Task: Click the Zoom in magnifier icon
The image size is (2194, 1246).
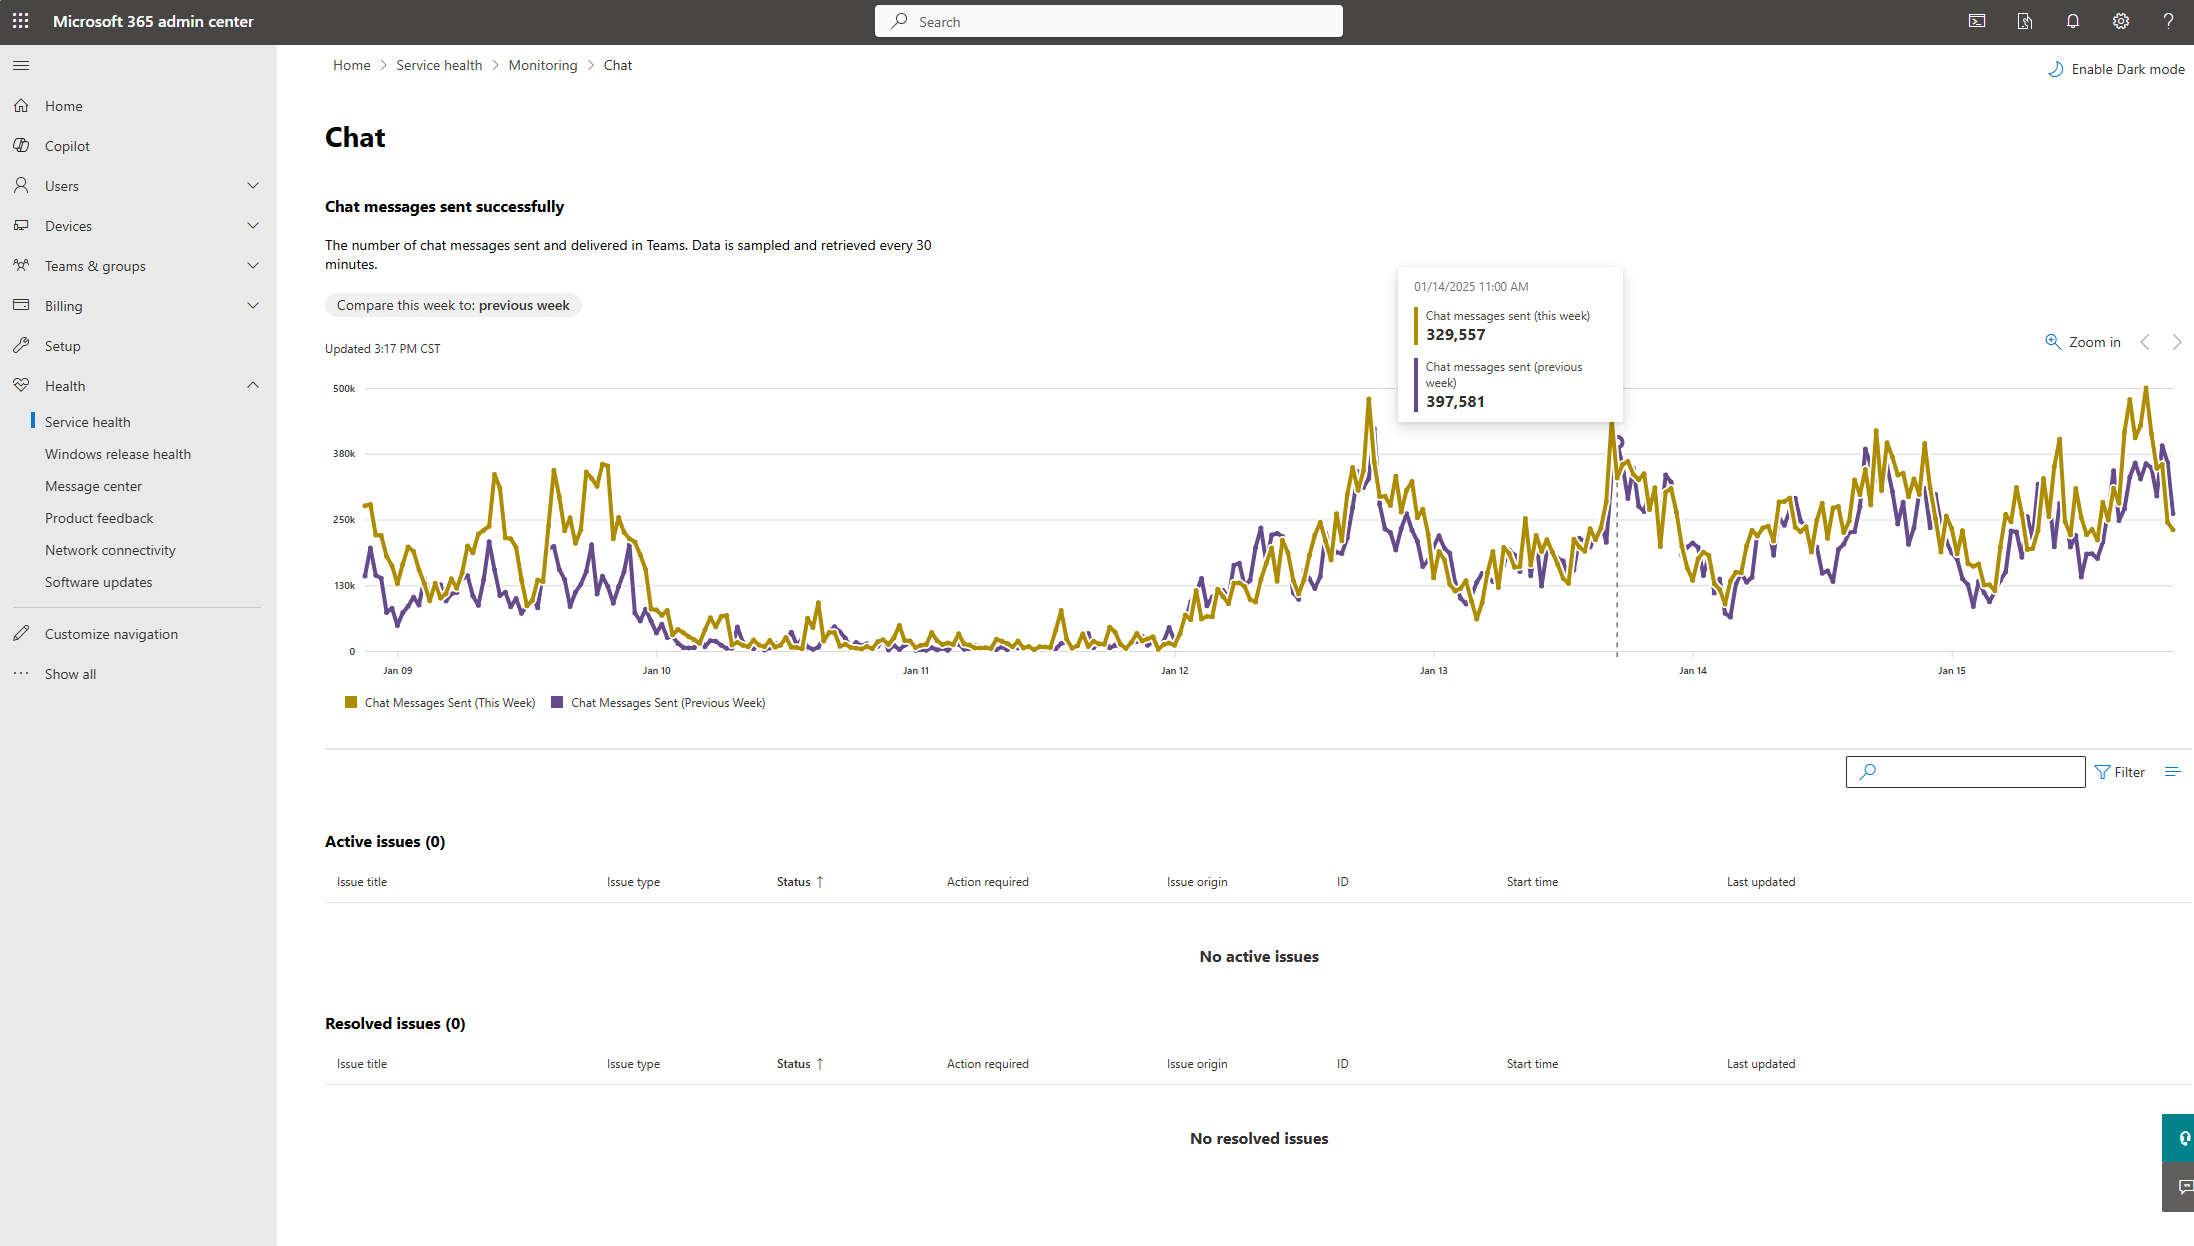Action: pos(2053,341)
